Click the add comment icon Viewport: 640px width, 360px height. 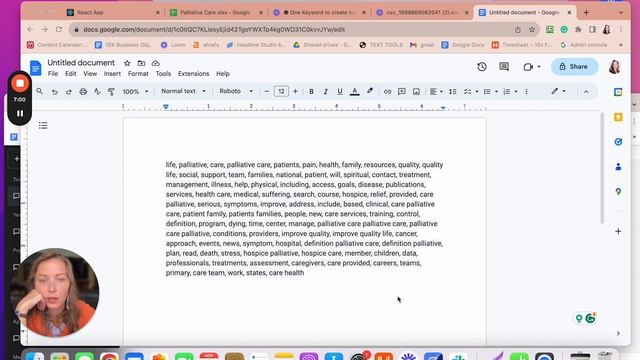click(402, 92)
